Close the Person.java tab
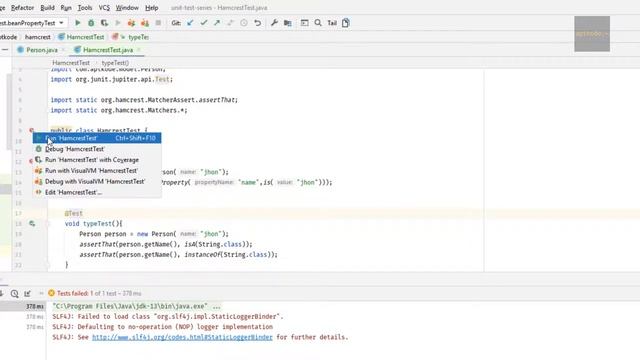 point(63,50)
